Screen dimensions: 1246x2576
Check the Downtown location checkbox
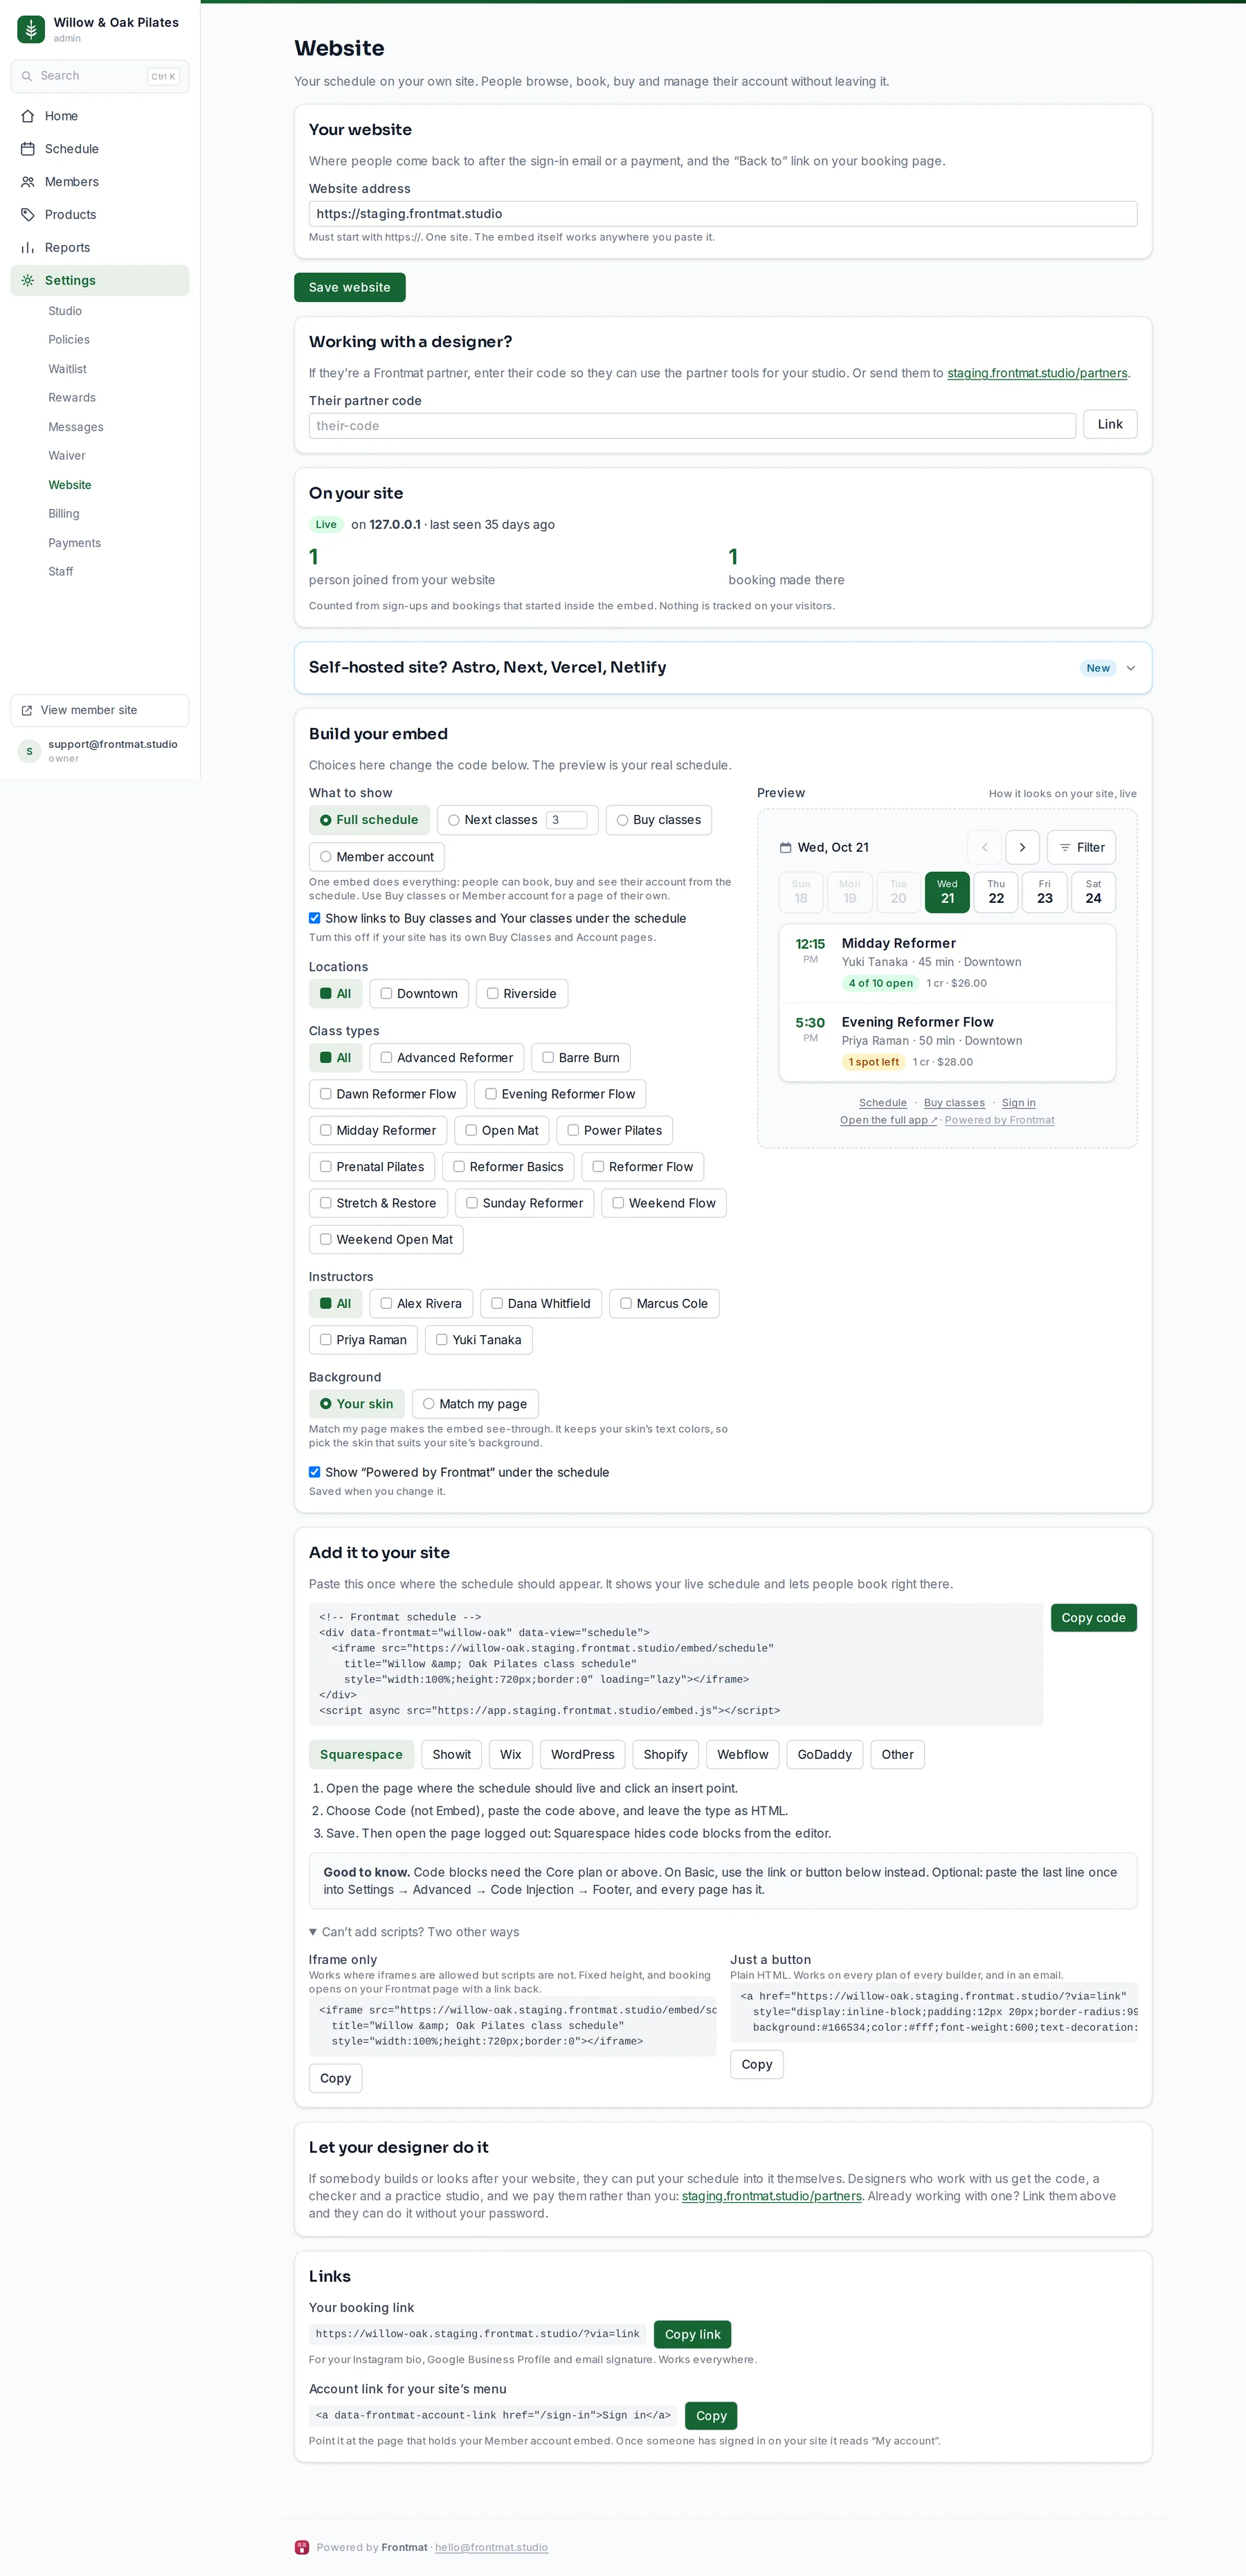(386, 993)
